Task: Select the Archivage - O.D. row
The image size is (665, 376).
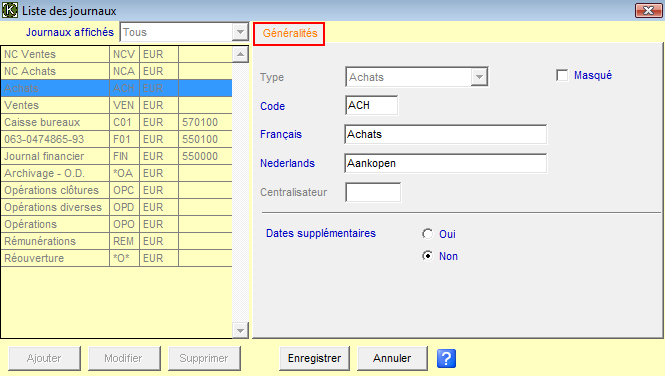Action: click(x=116, y=173)
